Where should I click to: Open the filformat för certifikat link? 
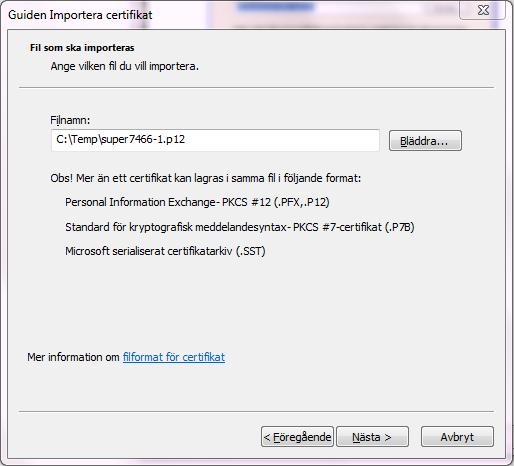point(174,357)
